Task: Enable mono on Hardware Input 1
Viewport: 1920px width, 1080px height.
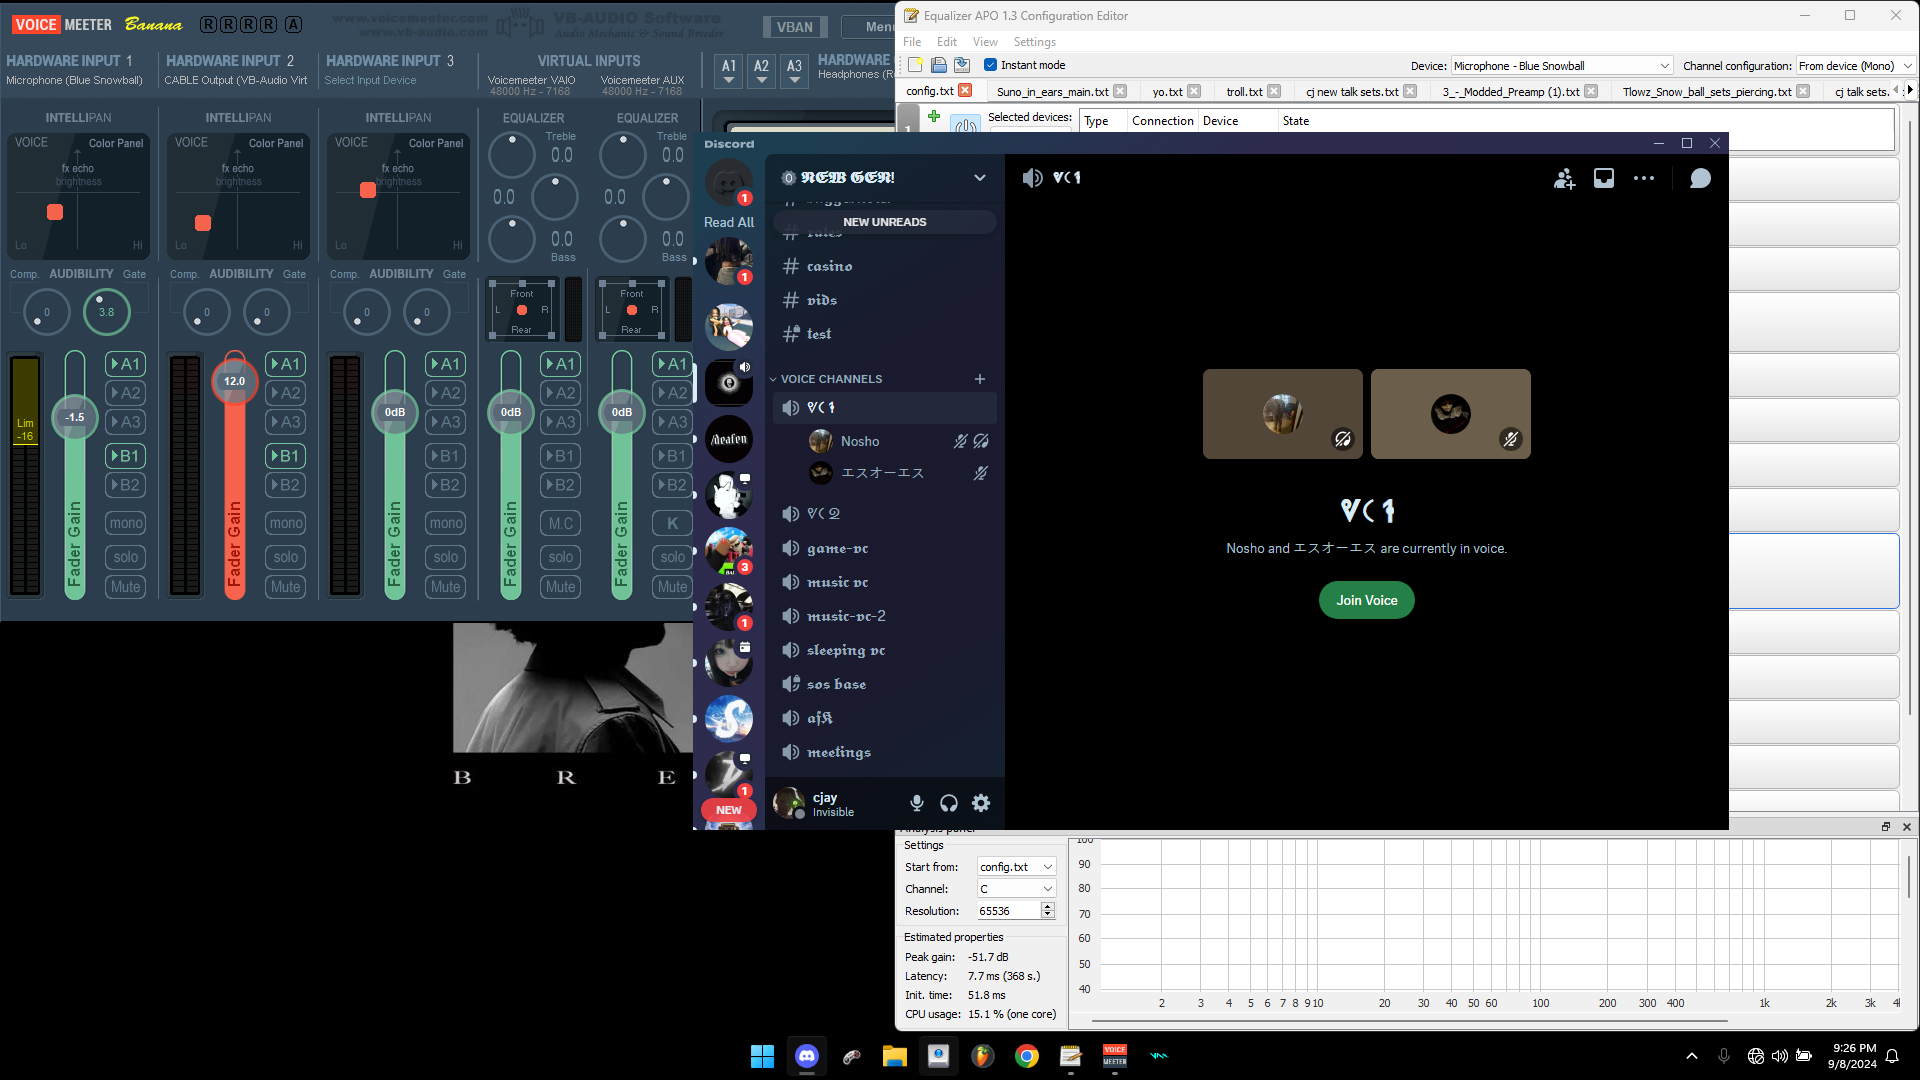Action: tap(126, 523)
